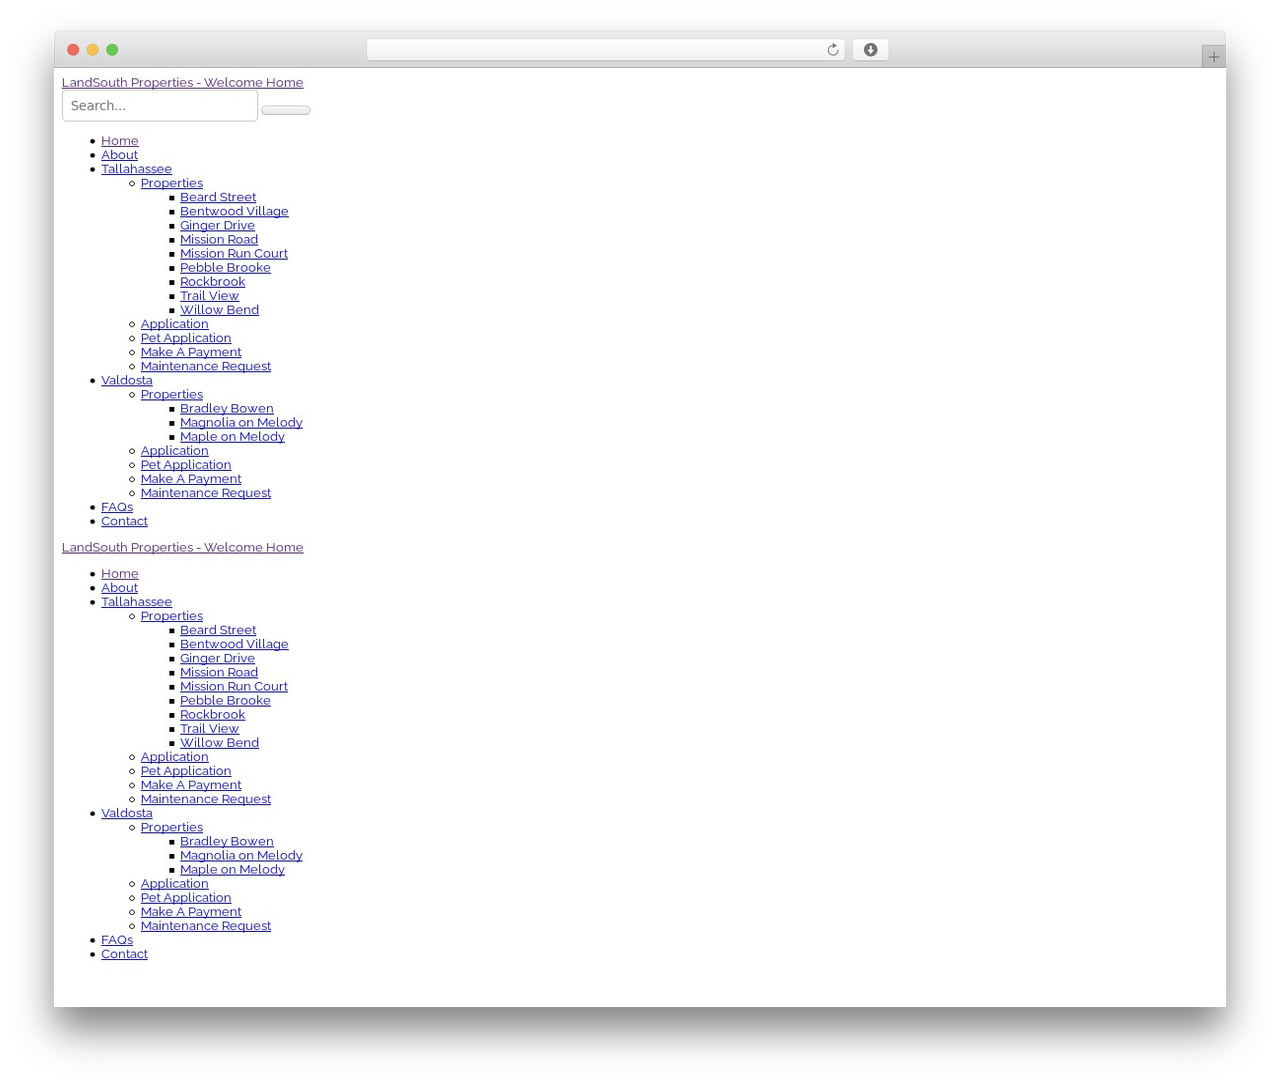Open Bradley Bowen in the lower menu
The width and height of the screenshot is (1280, 1084).
pos(226,841)
